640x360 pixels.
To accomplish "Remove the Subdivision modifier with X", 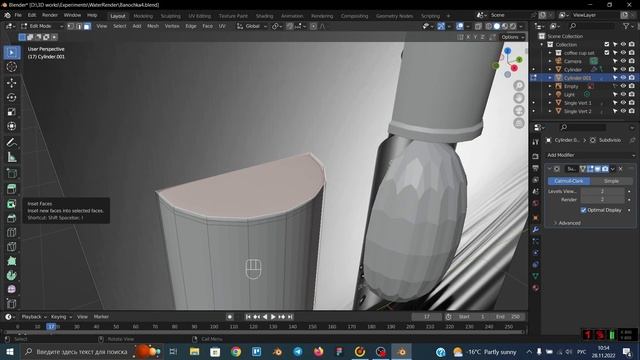I will point(621,169).
